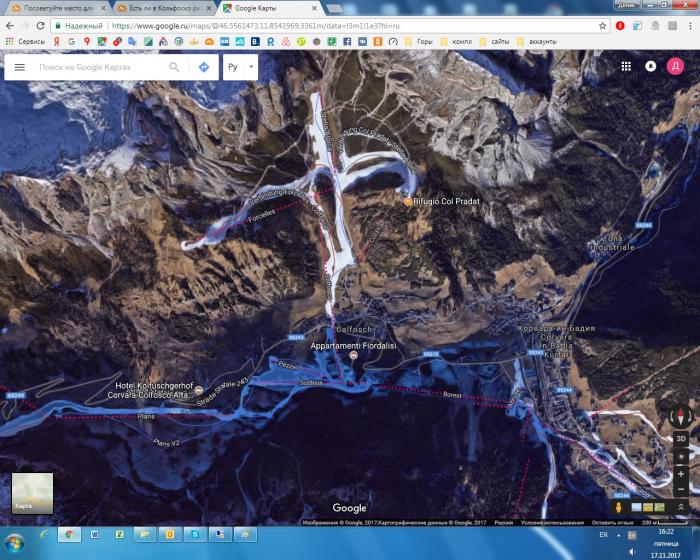Open the EN language indicator in the tray

(x=603, y=535)
